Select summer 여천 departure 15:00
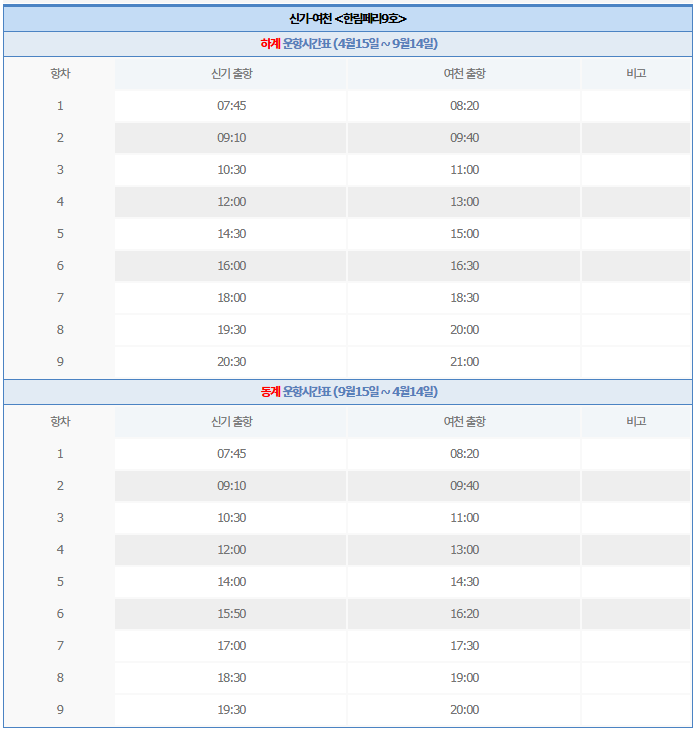This screenshot has height=731, width=697. (x=464, y=234)
